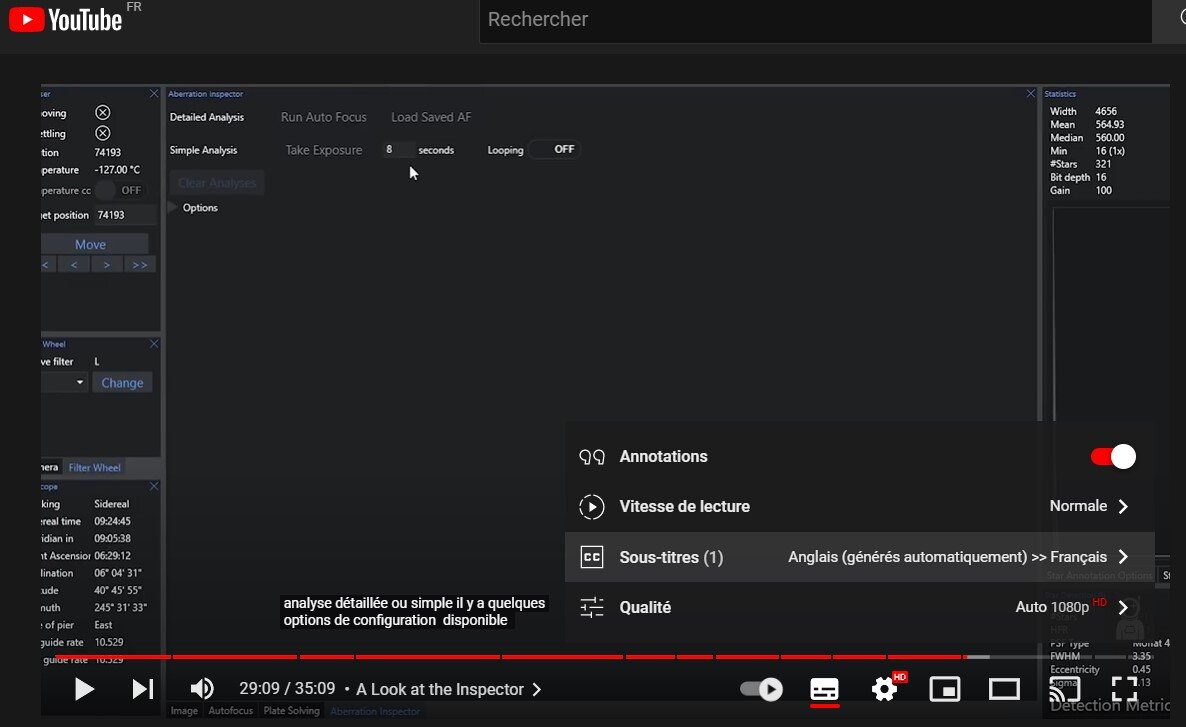Close the Filter Wheel panel

[x=154, y=344]
